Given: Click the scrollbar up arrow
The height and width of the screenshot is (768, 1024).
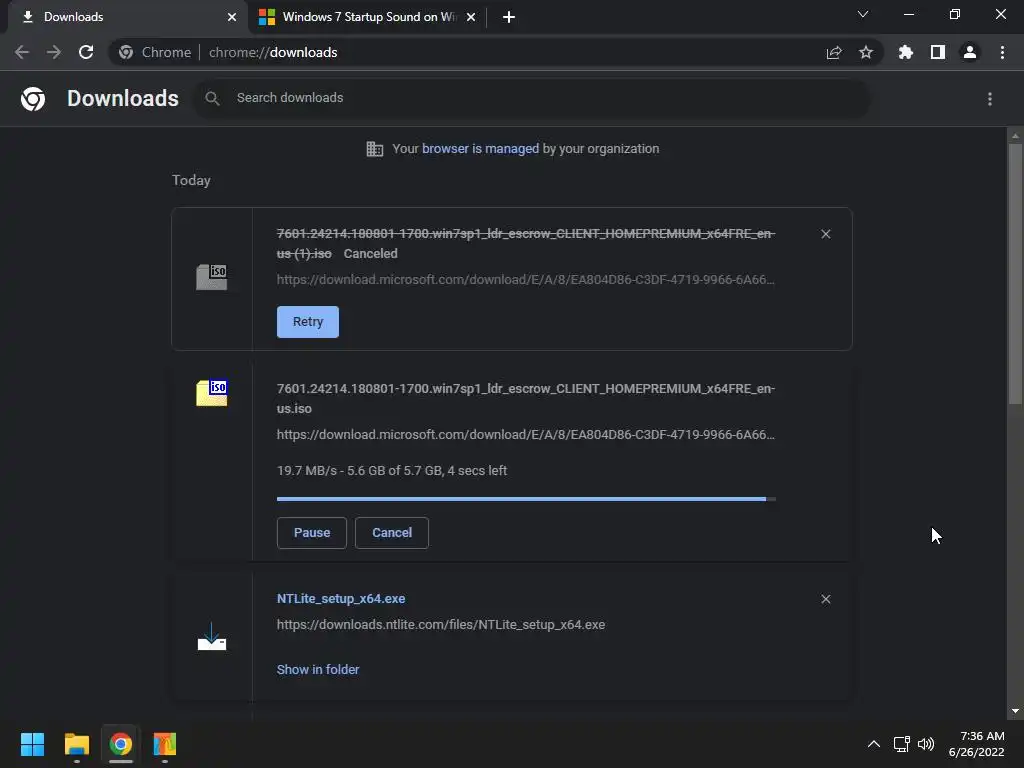Looking at the screenshot, I should pos(1015,136).
